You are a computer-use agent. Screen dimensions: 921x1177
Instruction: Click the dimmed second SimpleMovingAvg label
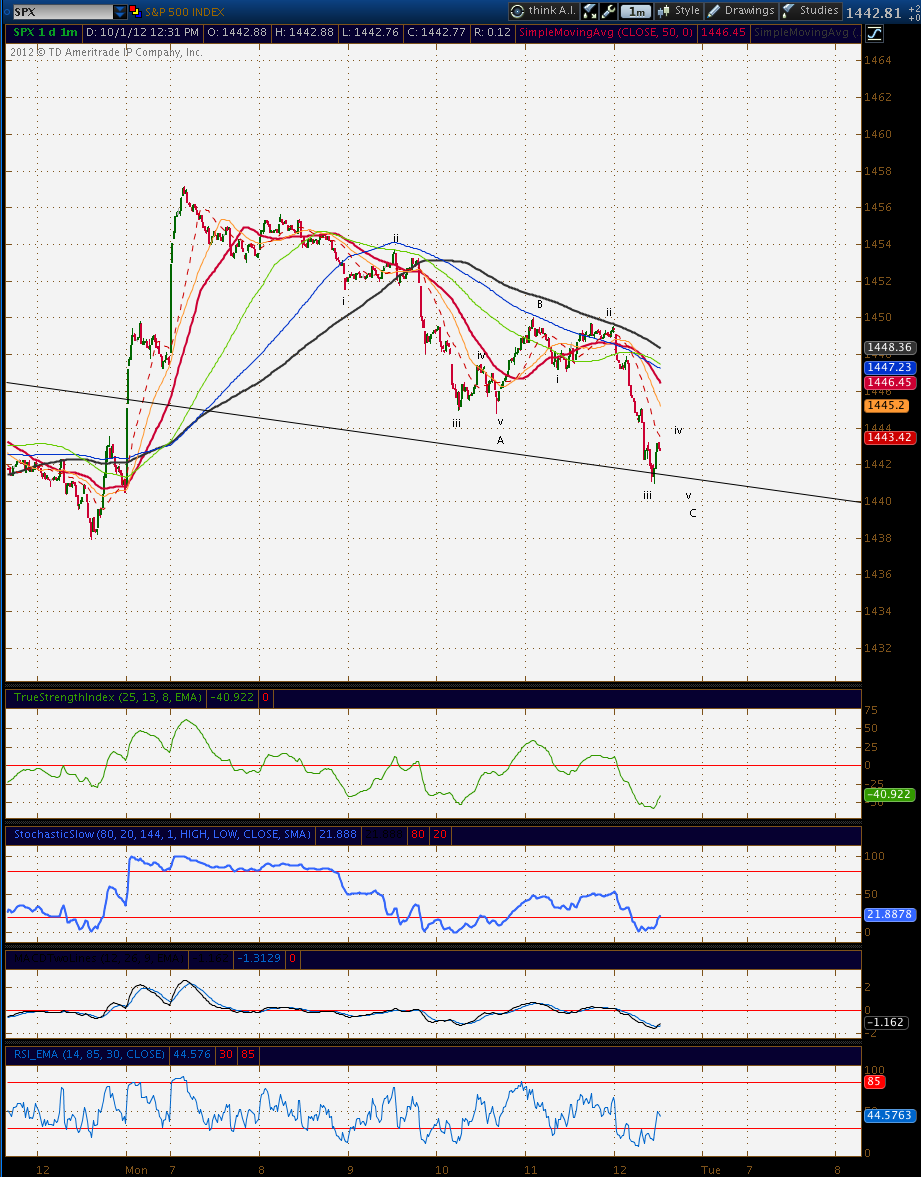[x=808, y=32]
